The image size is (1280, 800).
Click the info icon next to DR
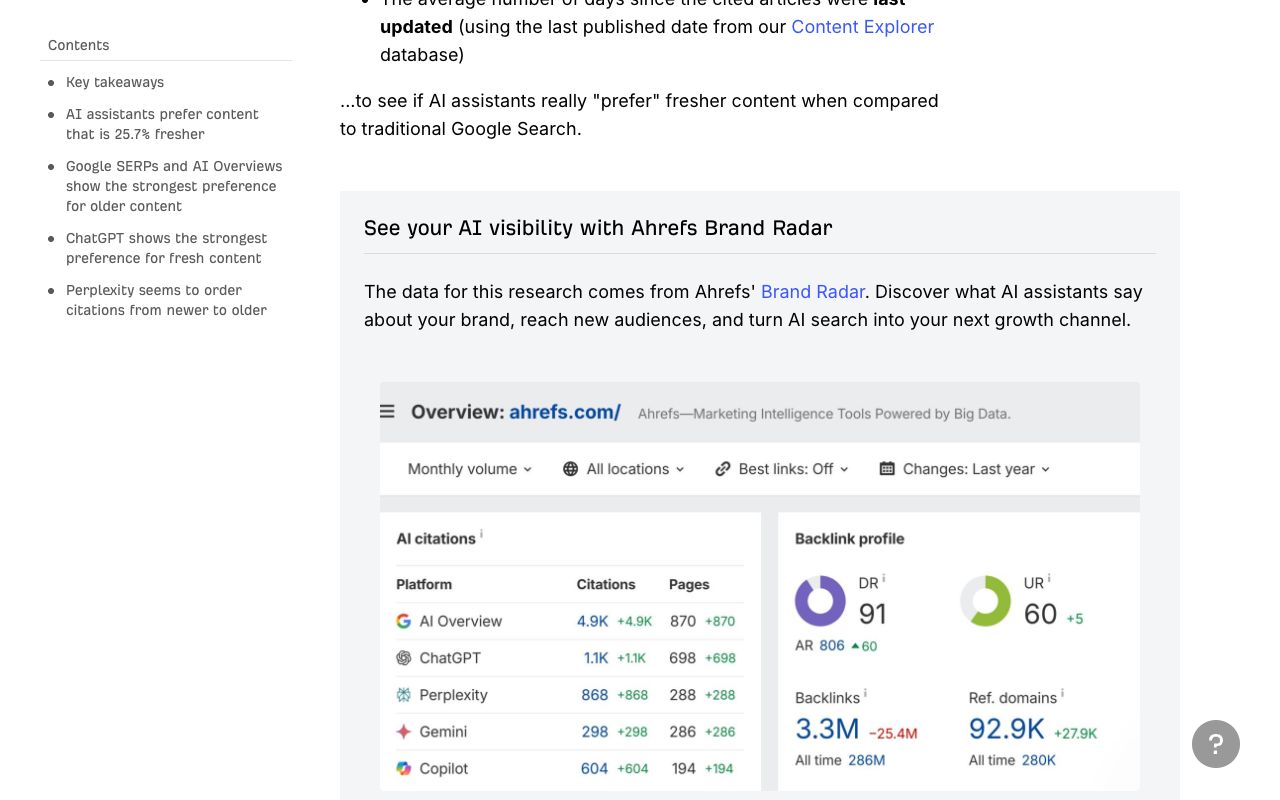(883, 578)
